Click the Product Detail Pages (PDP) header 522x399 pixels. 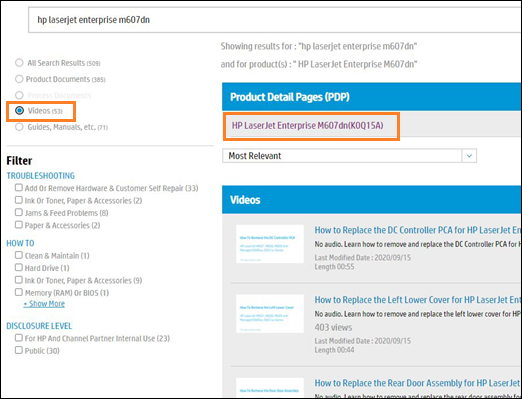click(x=372, y=97)
